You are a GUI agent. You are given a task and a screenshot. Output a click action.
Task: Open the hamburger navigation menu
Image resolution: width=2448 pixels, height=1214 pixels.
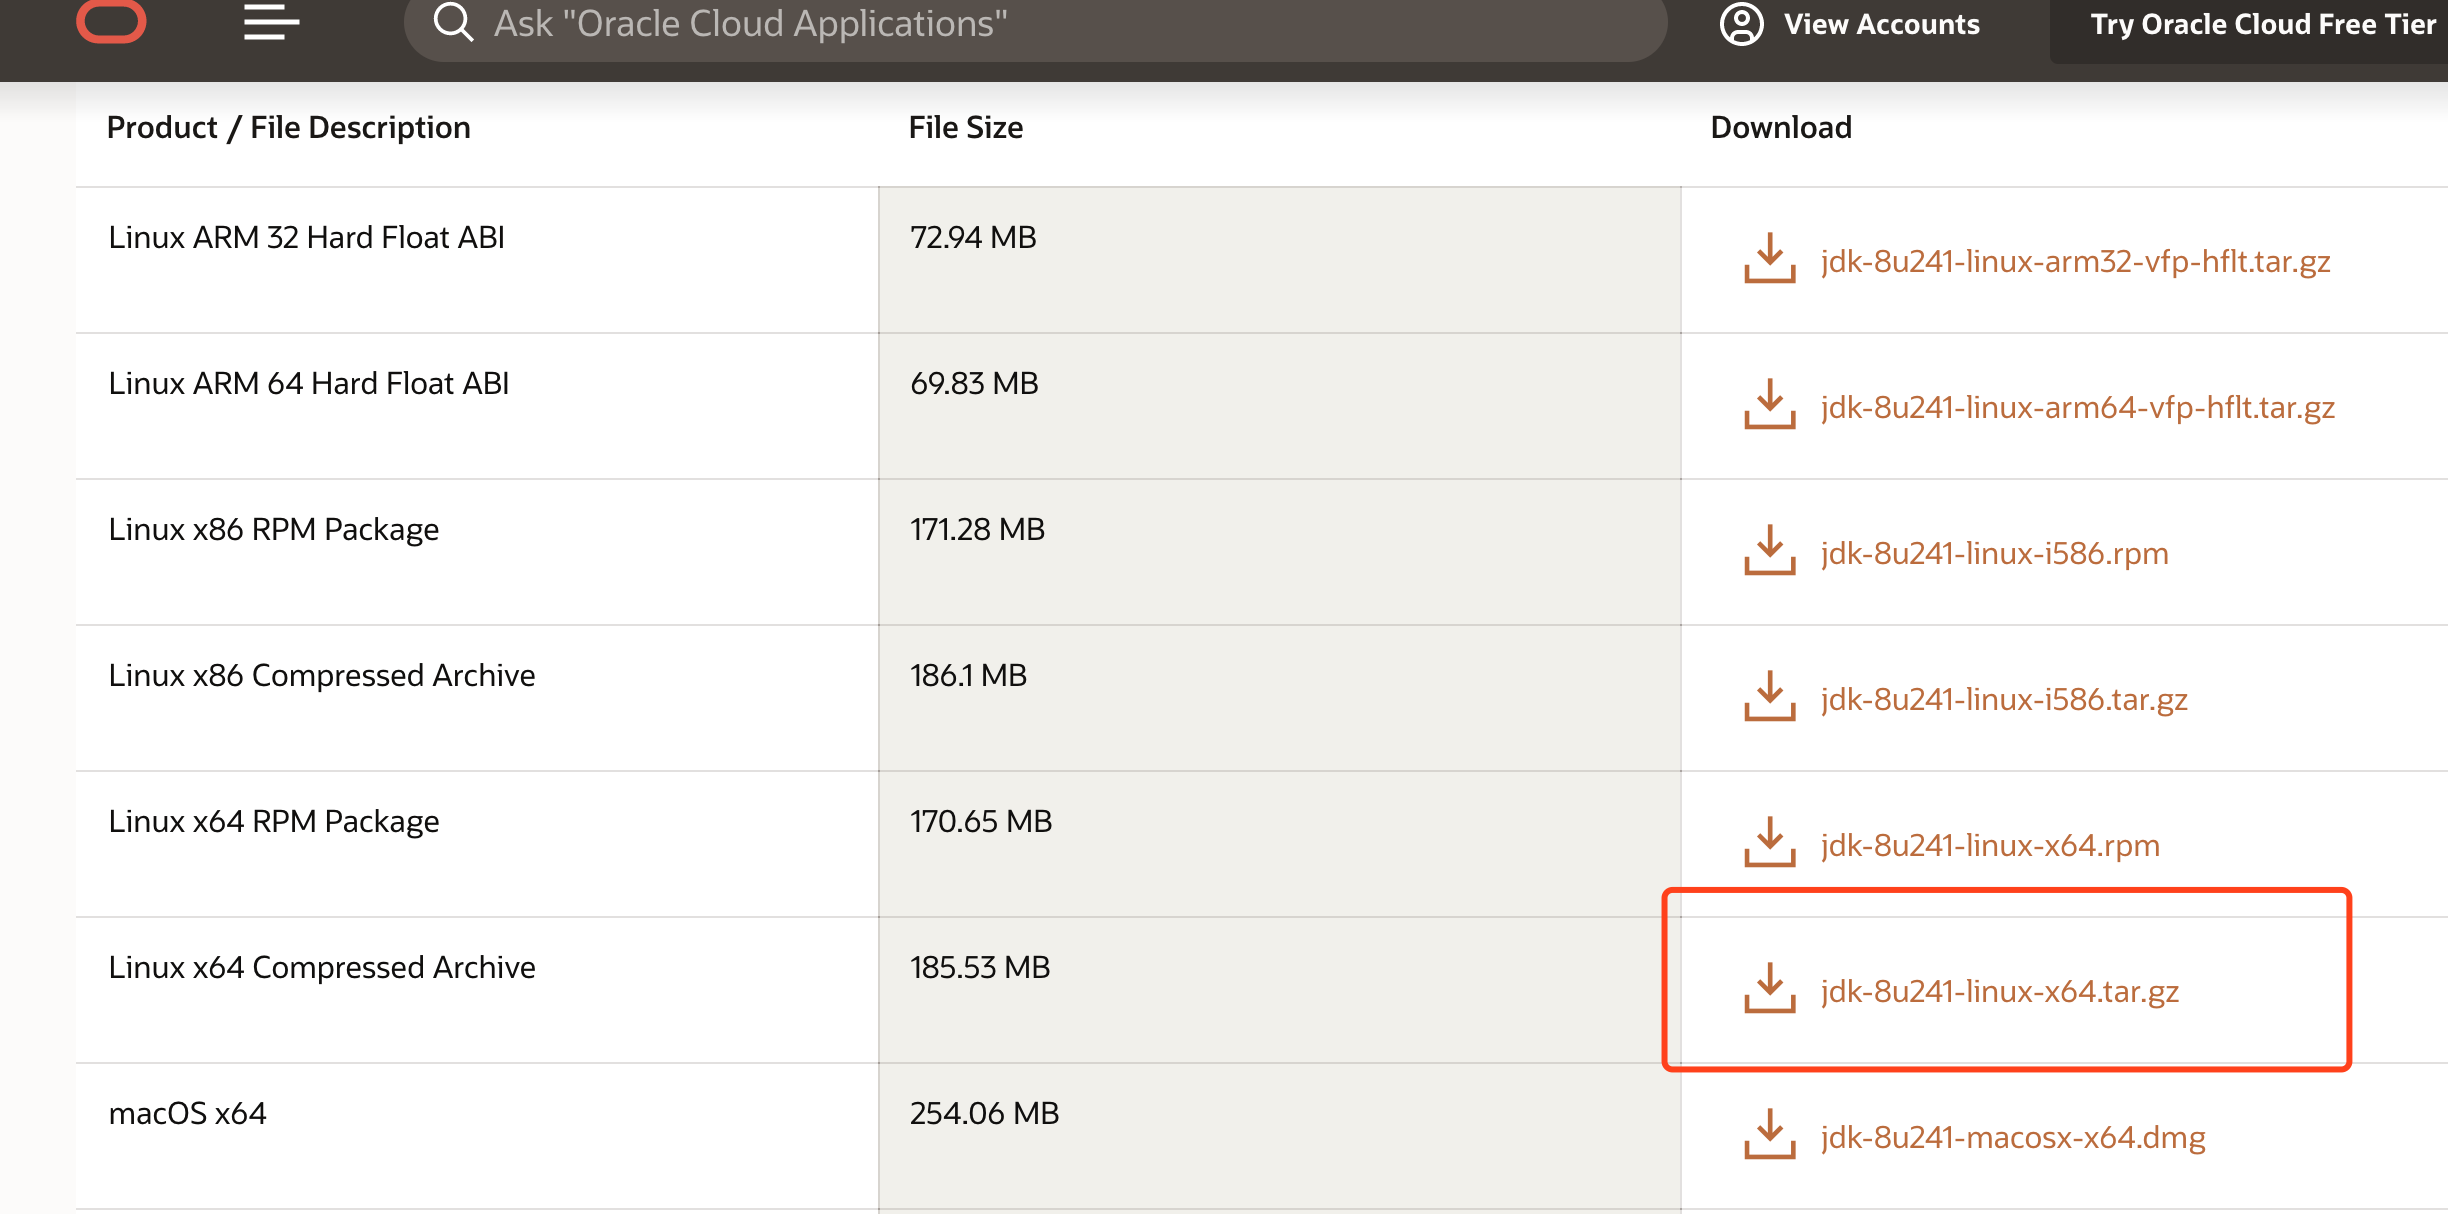[x=271, y=22]
